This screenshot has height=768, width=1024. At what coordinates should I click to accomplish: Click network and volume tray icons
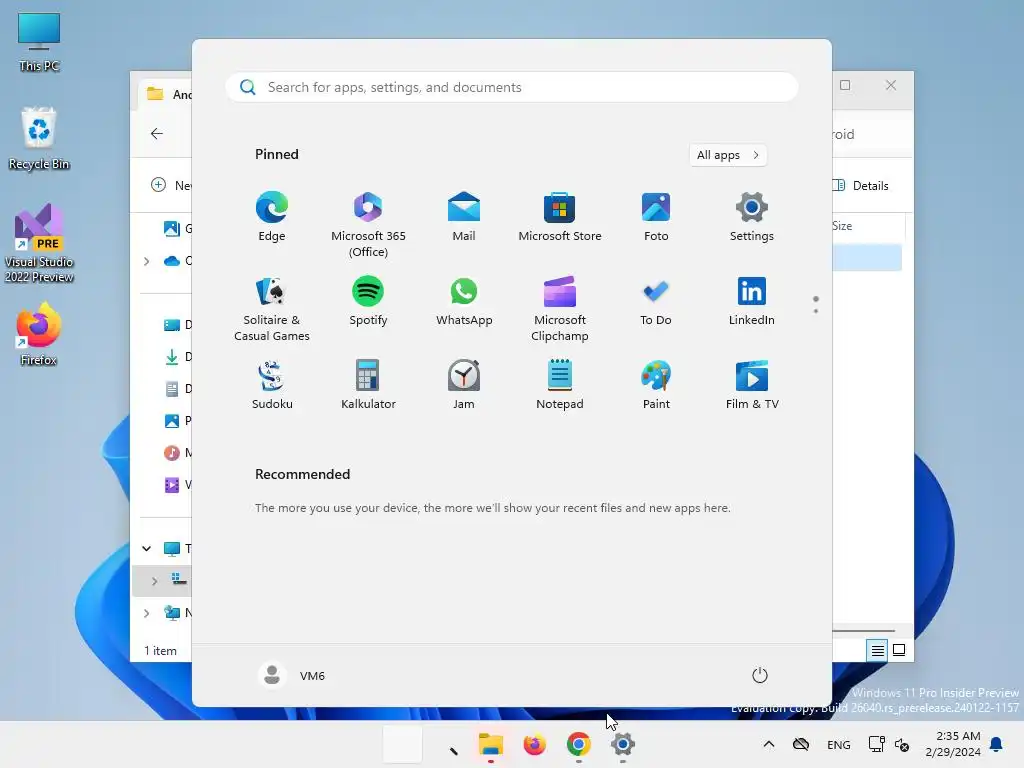point(889,744)
